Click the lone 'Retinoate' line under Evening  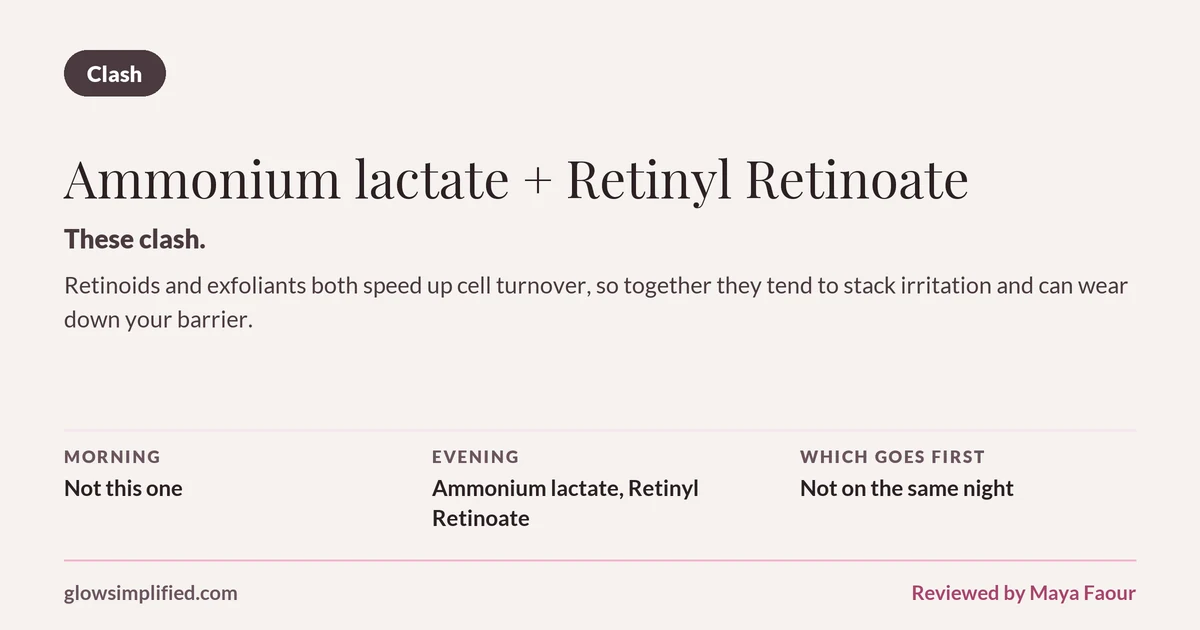coord(480,518)
